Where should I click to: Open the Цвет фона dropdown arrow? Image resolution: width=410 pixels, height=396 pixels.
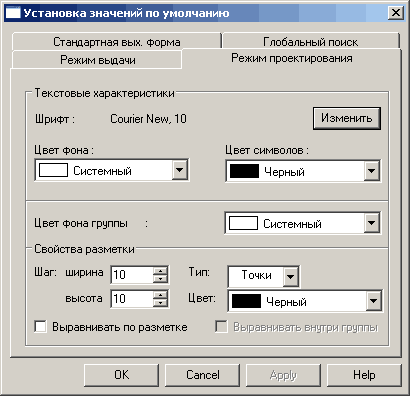pos(180,170)
